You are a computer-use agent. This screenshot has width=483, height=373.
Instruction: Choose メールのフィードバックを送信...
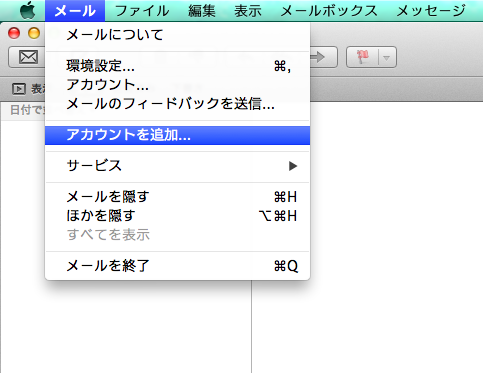tap(177, 104)
